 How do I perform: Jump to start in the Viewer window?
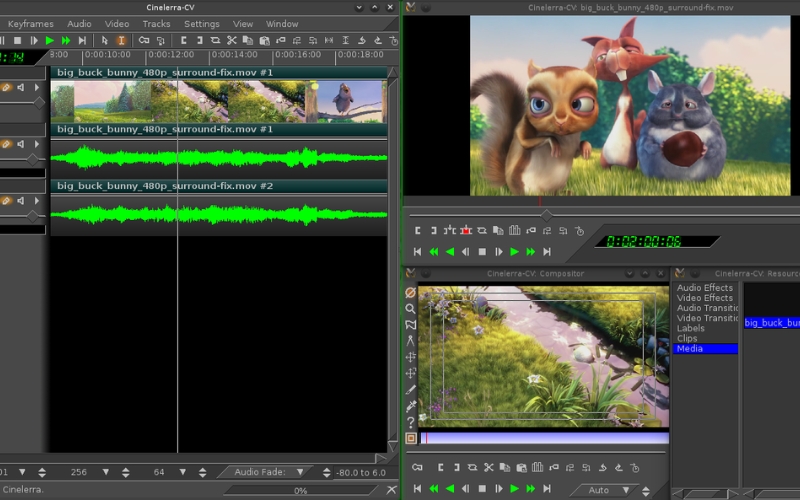coord(417,252)
